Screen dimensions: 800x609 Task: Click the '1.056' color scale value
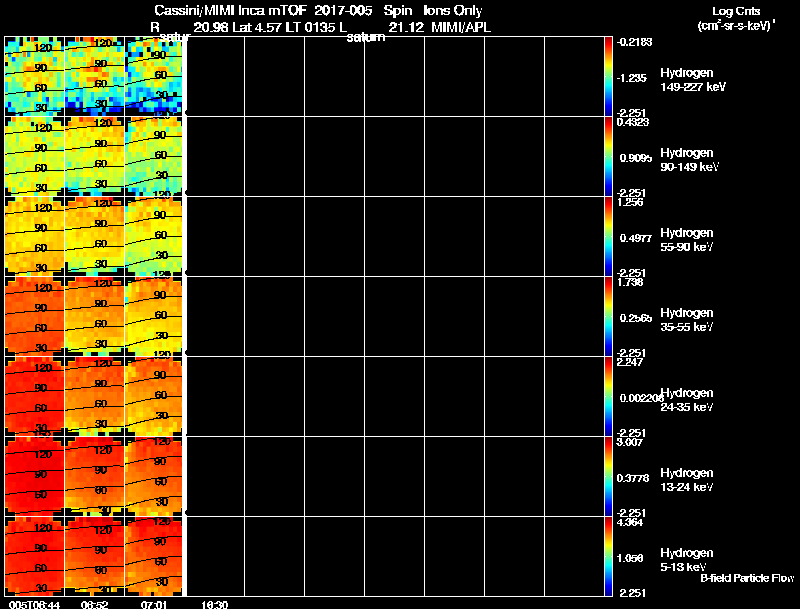(x=630, y=559)
